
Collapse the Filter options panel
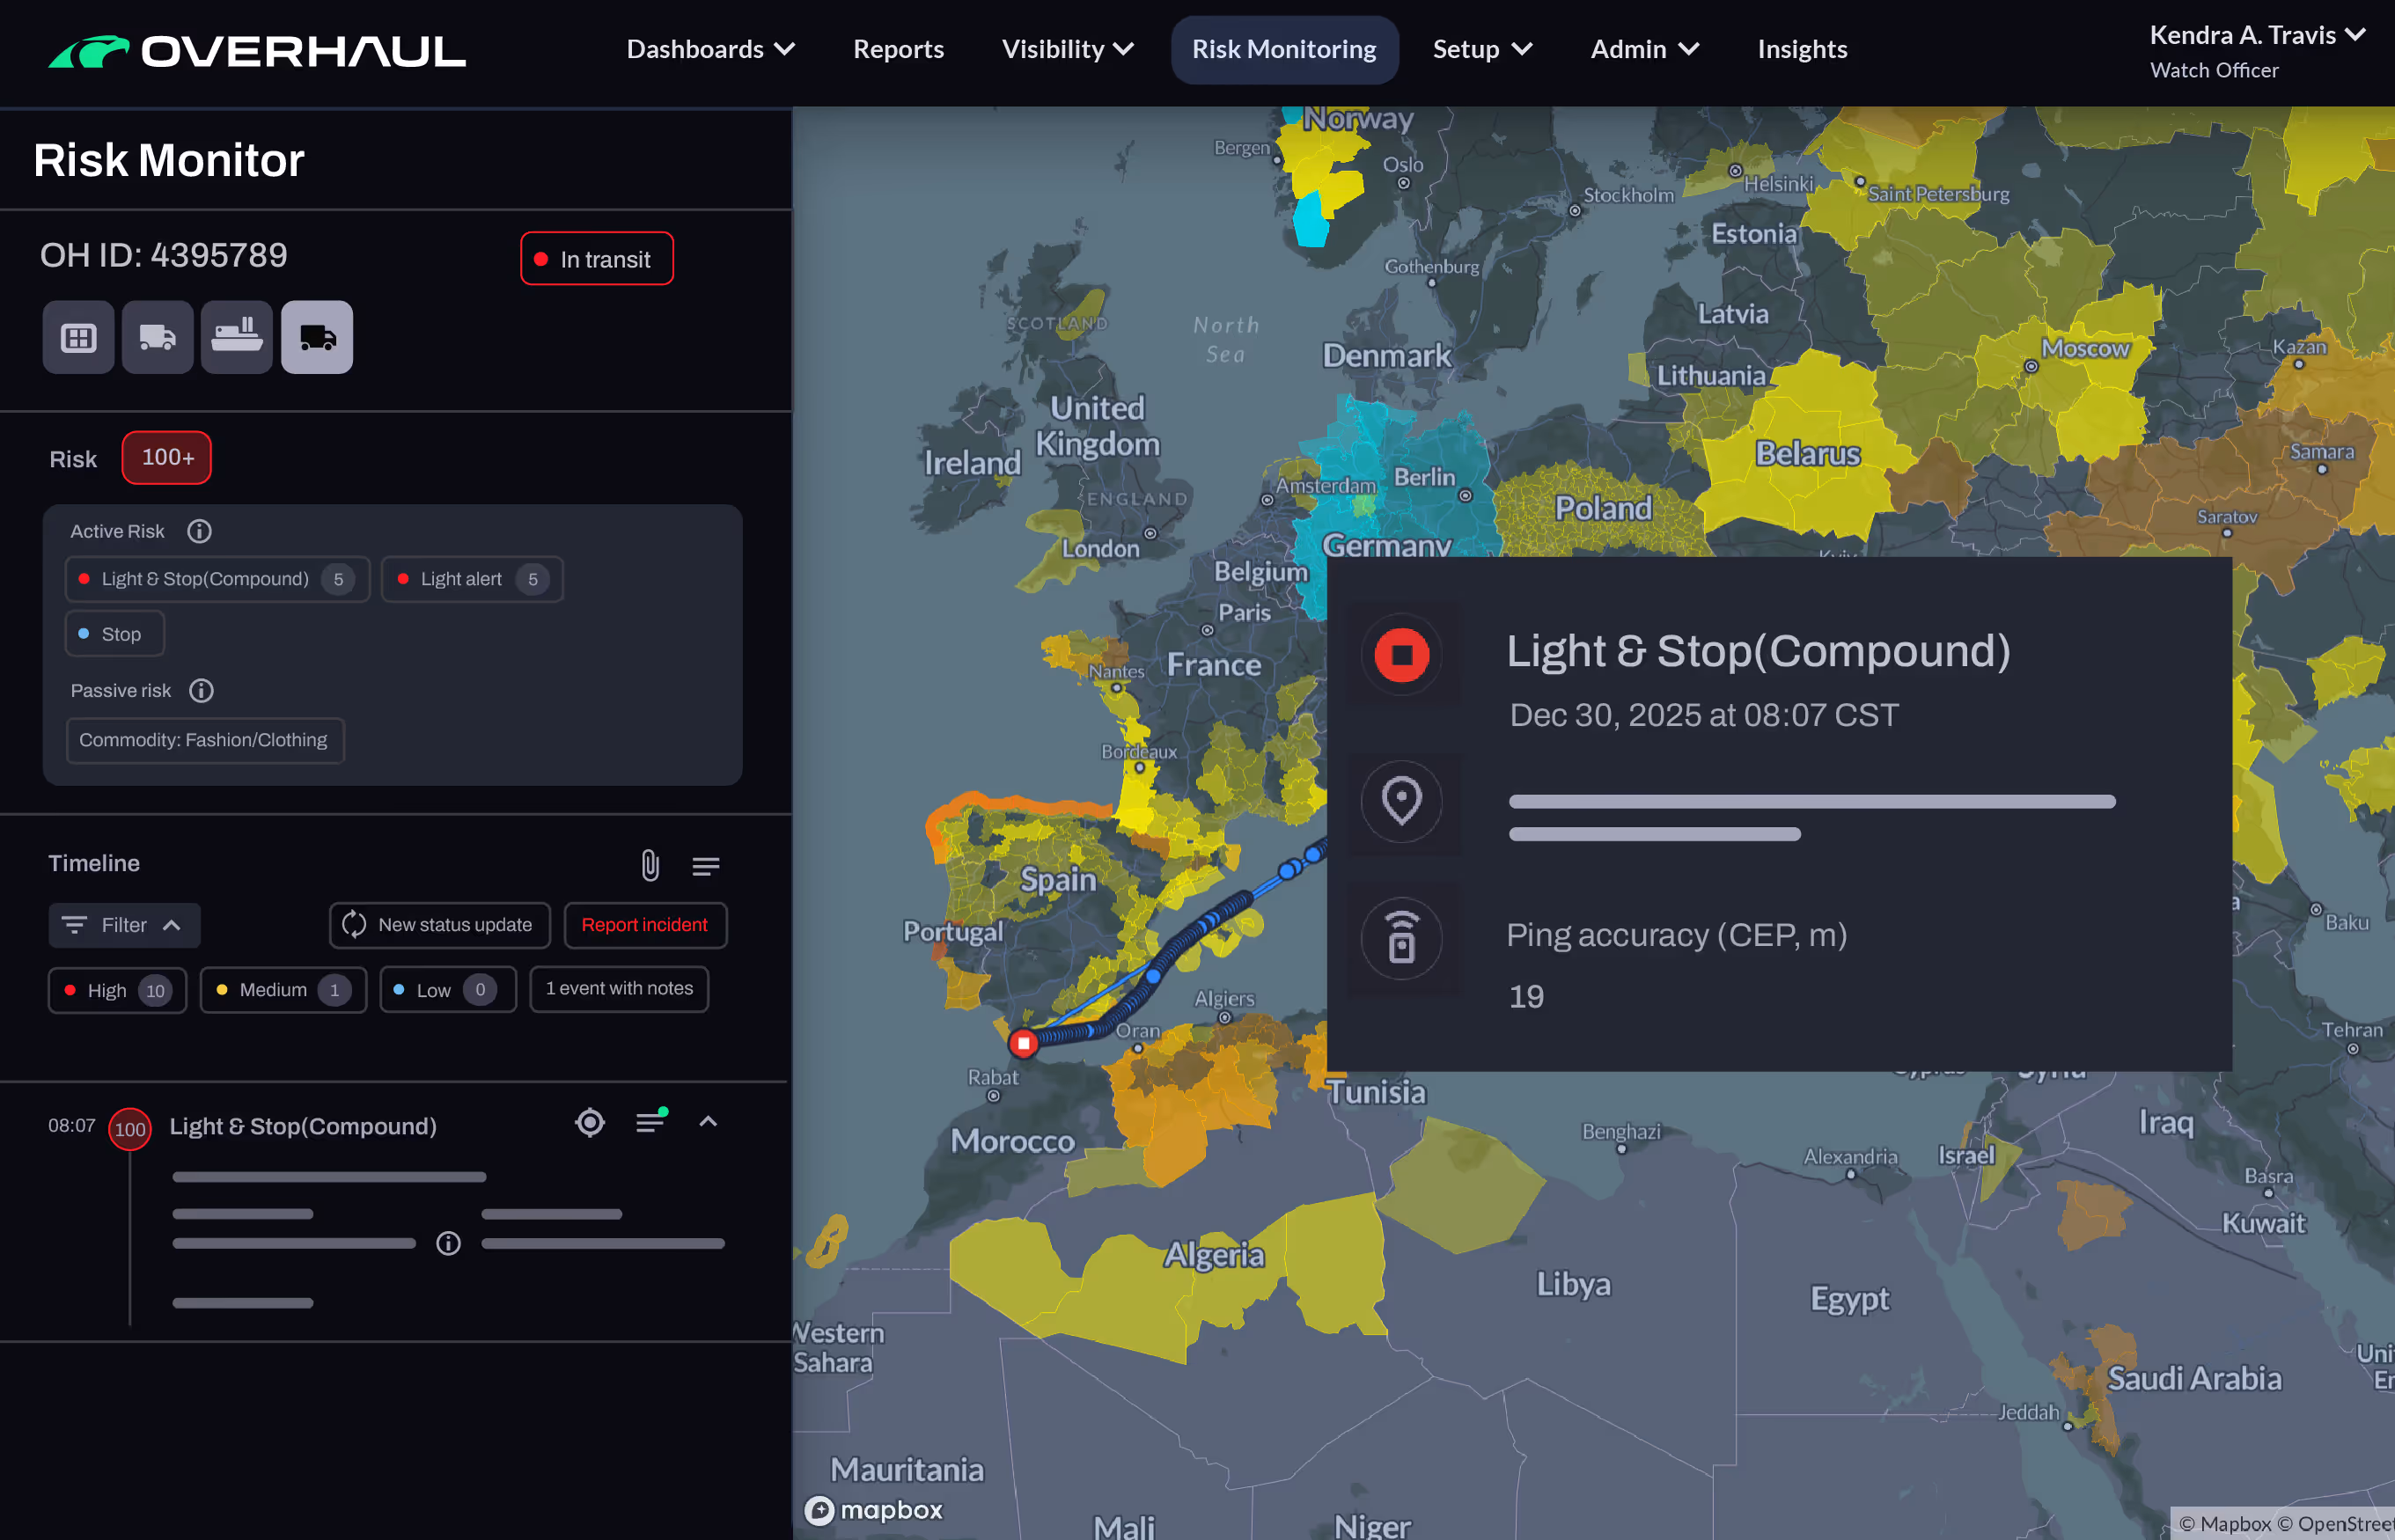pyautogui.click(x=124, y=925)
